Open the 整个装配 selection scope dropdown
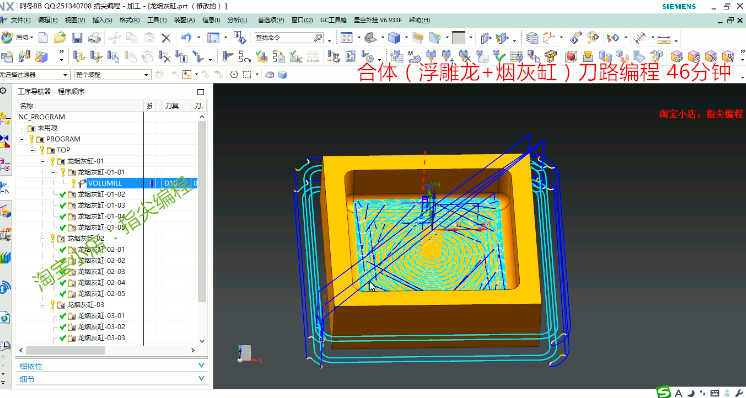Viewport: 746px width, 398px height. coord(113,75)
